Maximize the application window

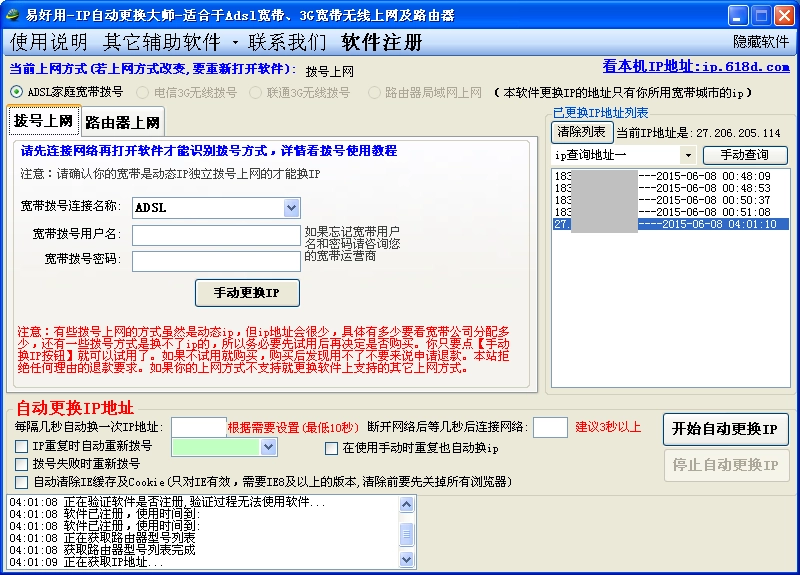click(x=760, y=15)
